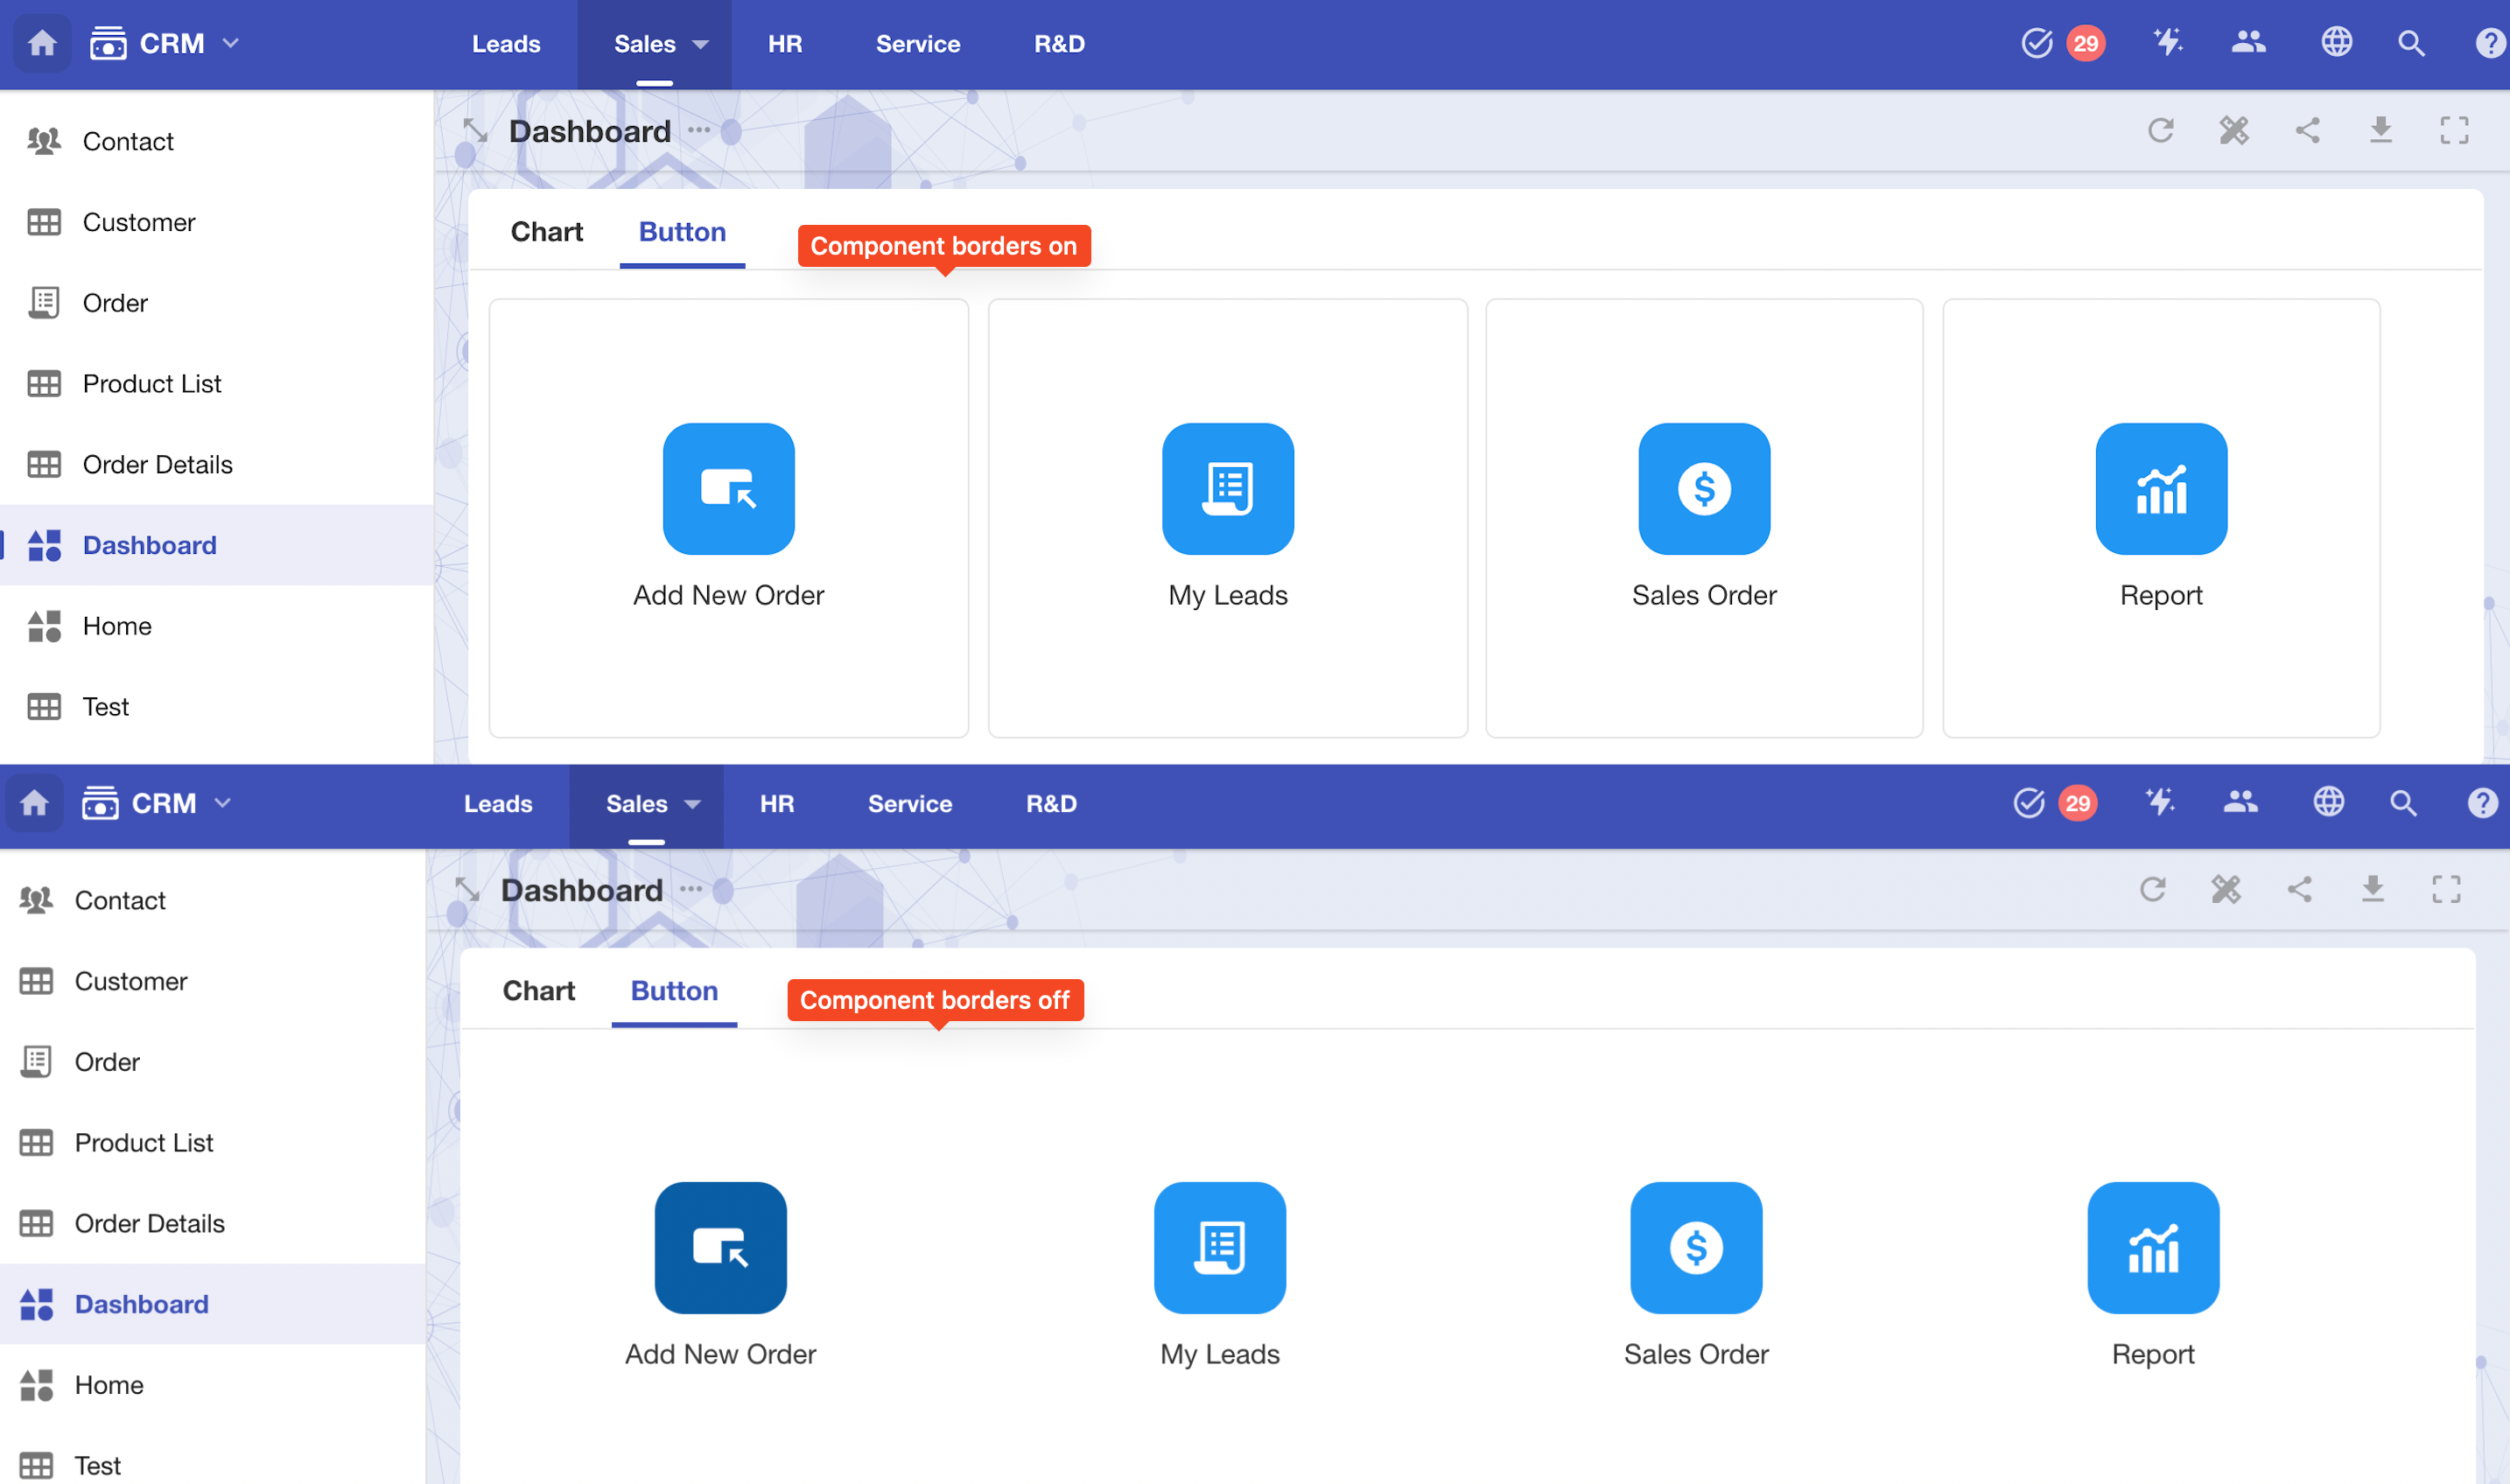This screenshot has width=2510, height=1484.
Task: Click the download icon in the upper Dashboard header
Action: coord(2380,131)
